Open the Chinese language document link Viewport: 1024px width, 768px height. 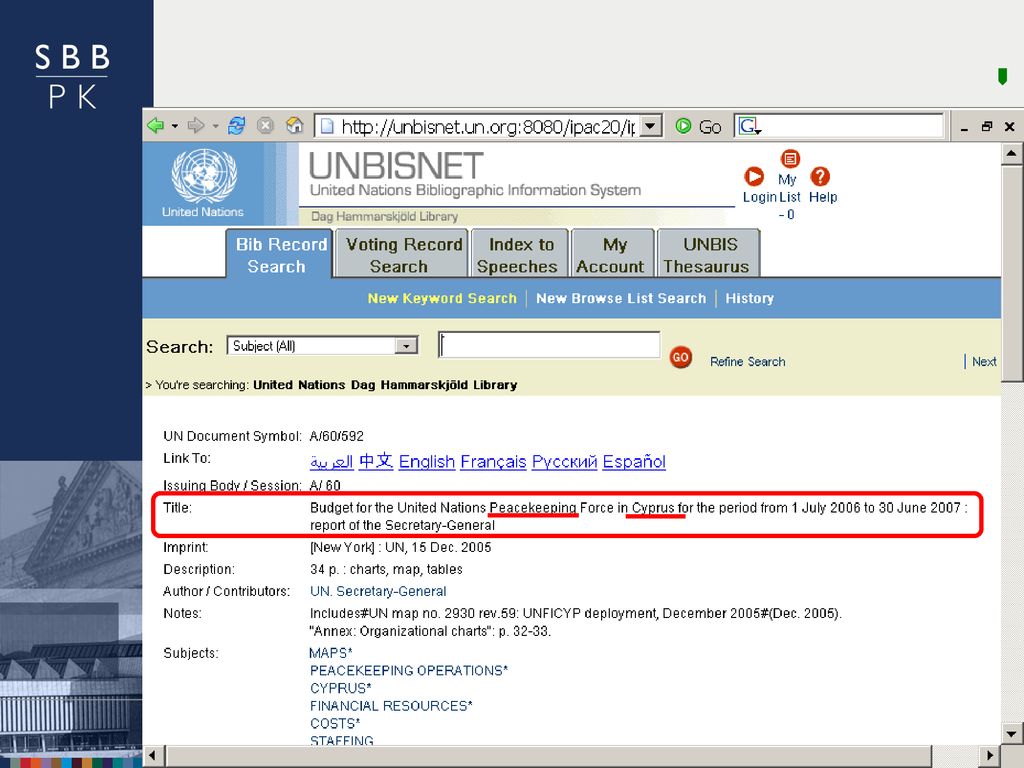tap(376, 462)
